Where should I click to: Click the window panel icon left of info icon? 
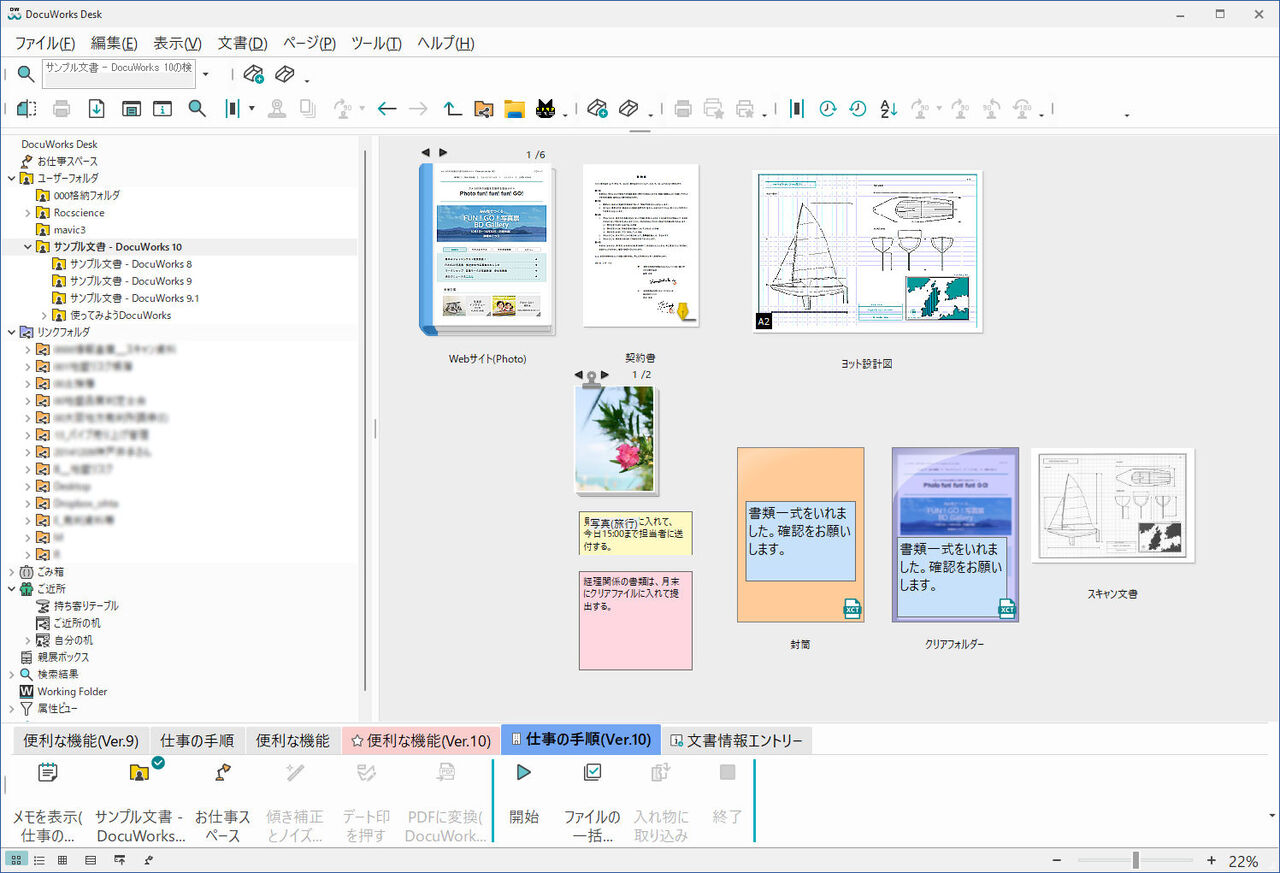pos(131,108)
